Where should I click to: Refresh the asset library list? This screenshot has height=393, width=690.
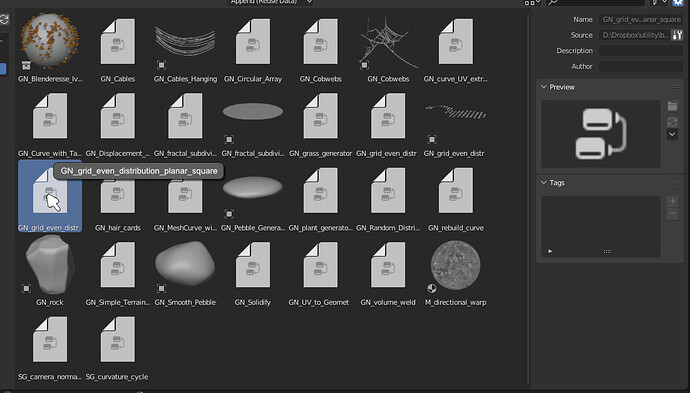[x=4, y=19]
